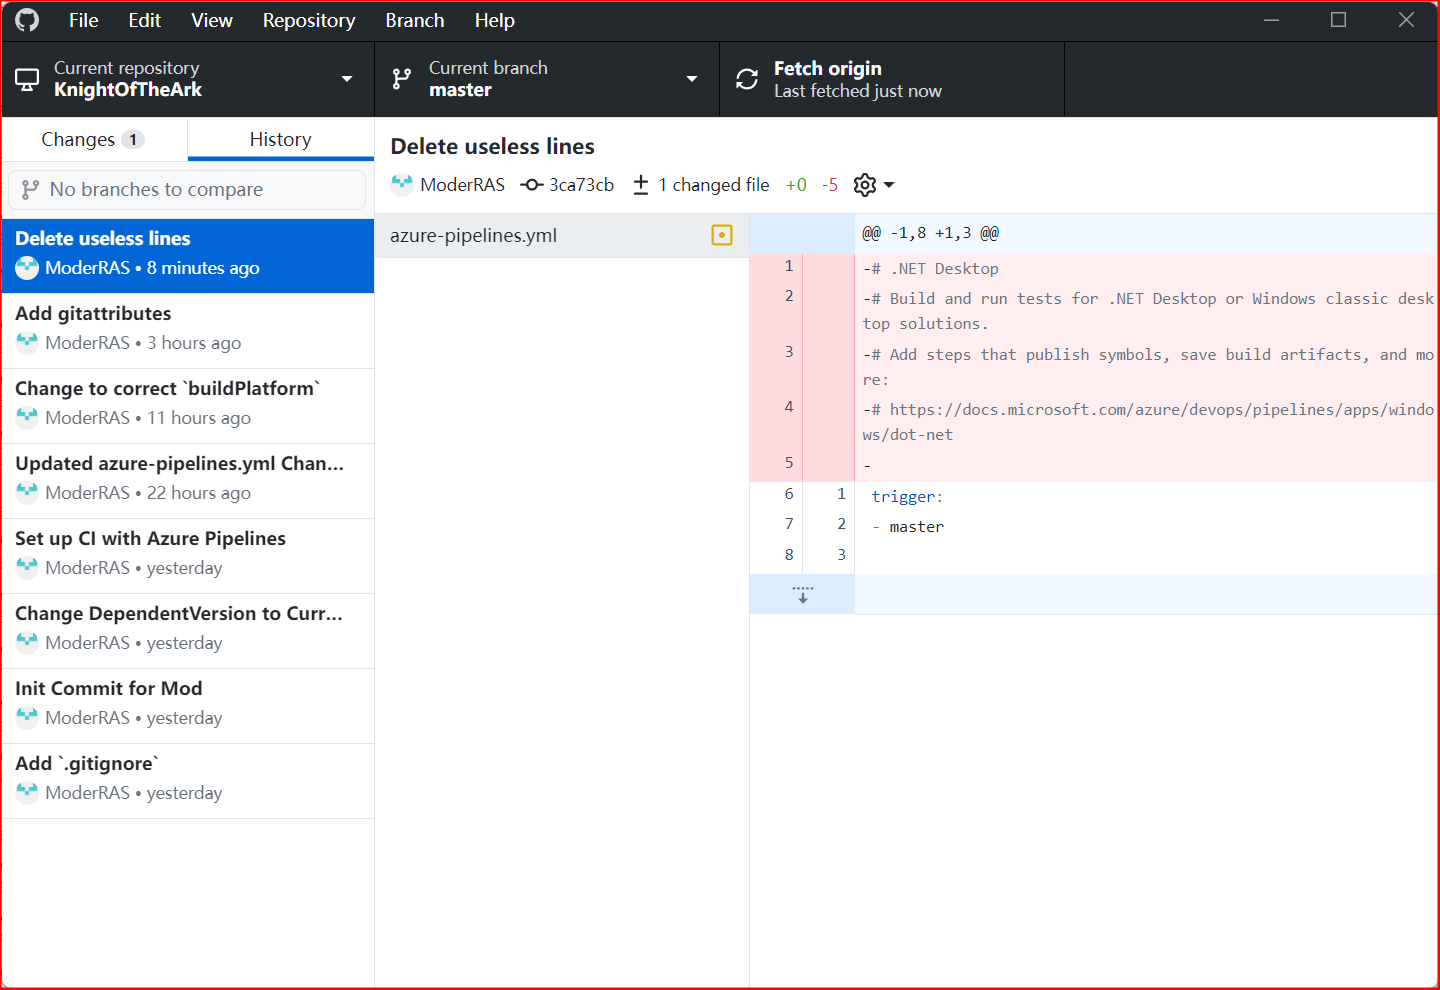Click the commit hash 3ca73cb icon

click(x=532, y=185)
